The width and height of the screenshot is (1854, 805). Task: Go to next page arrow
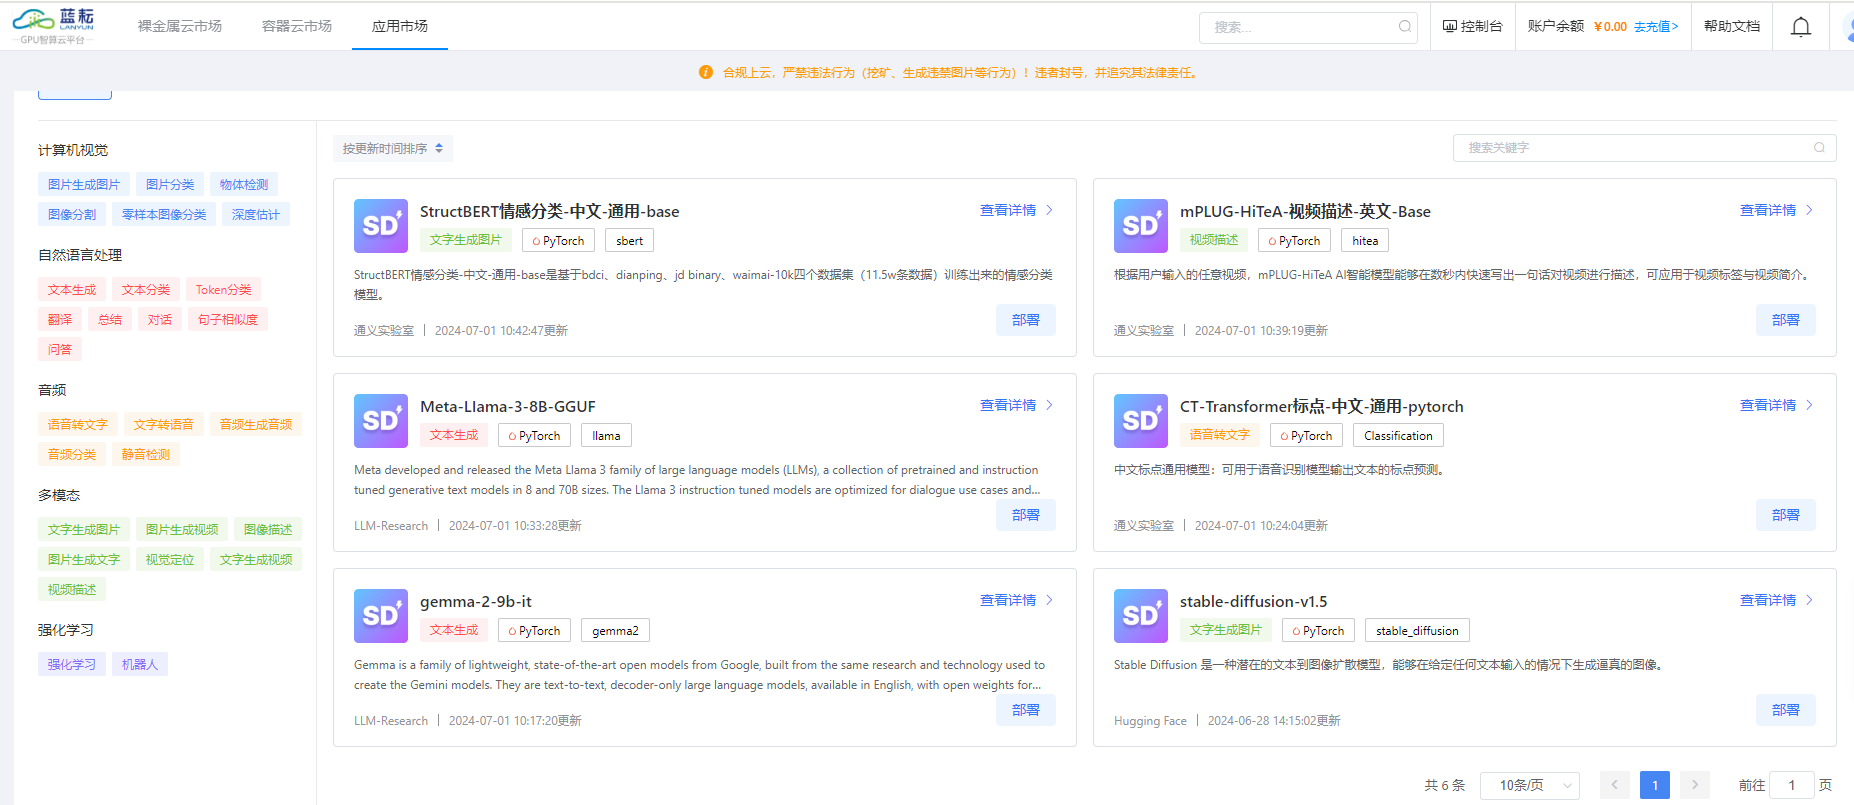1695,785
